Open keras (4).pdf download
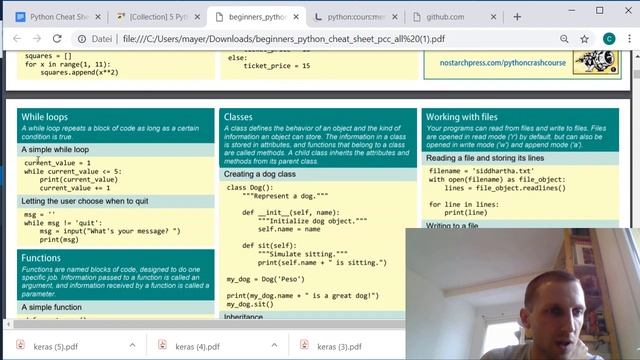 point(198,347)
